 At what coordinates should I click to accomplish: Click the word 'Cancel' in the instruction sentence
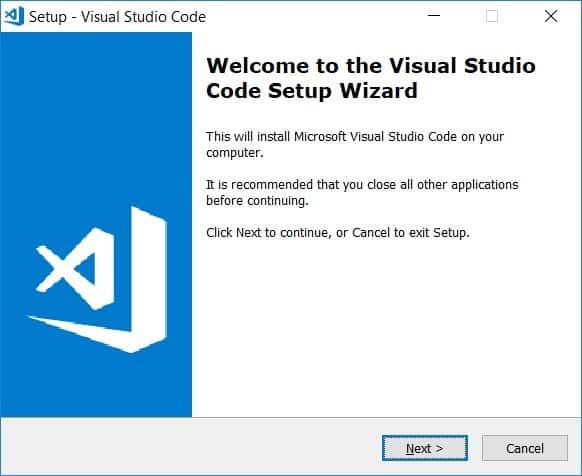click(x=371, y=233)
